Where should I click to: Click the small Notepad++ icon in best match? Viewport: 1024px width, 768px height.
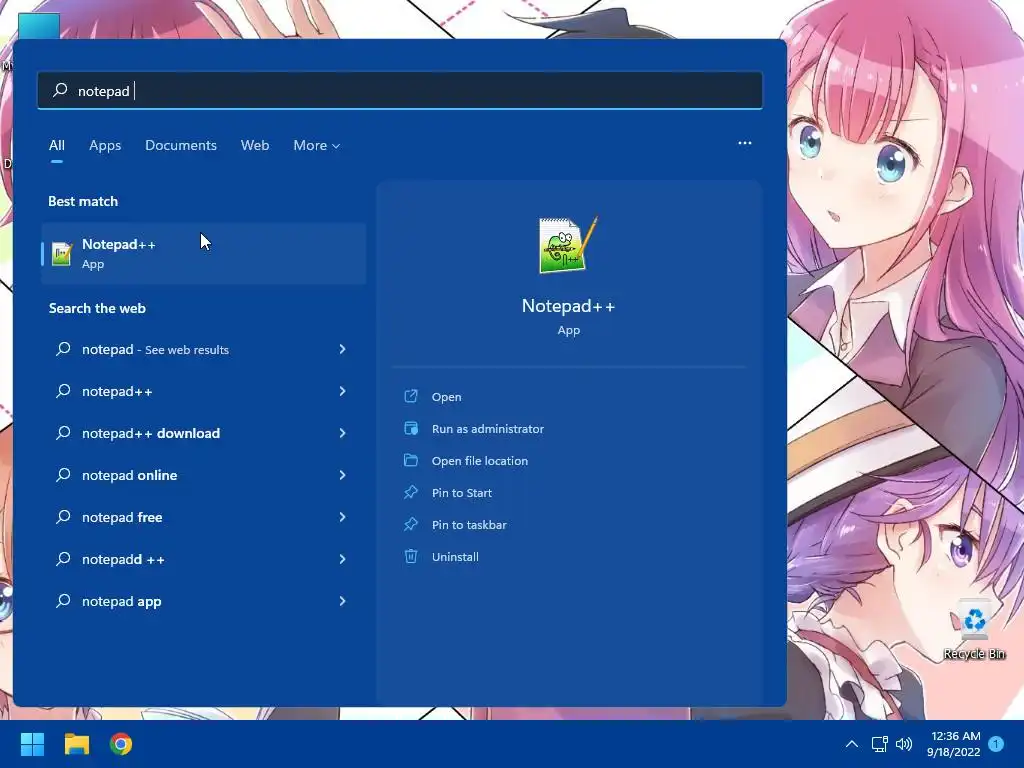click(62, 253)
